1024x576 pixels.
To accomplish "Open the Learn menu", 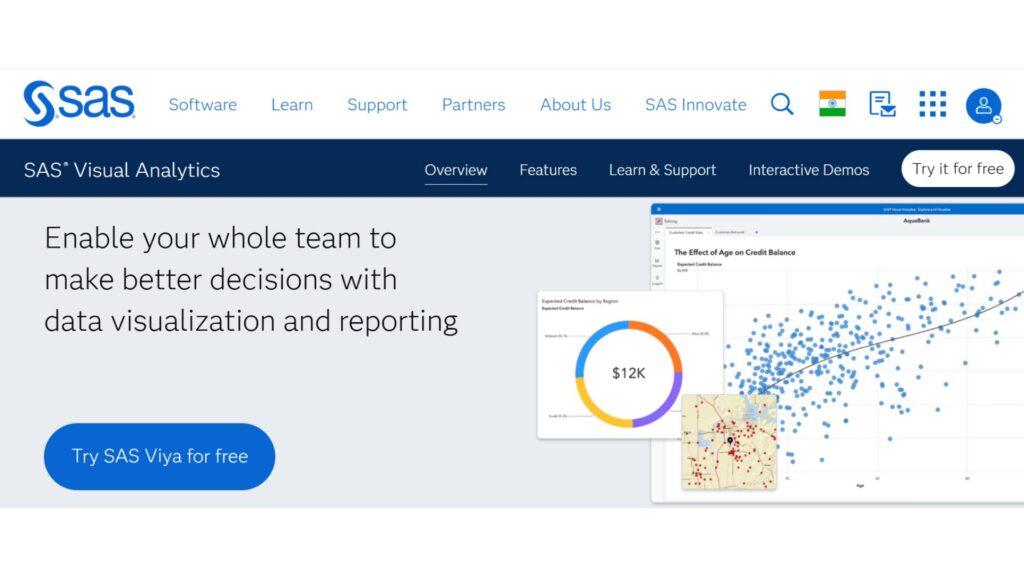I will 292,104.
